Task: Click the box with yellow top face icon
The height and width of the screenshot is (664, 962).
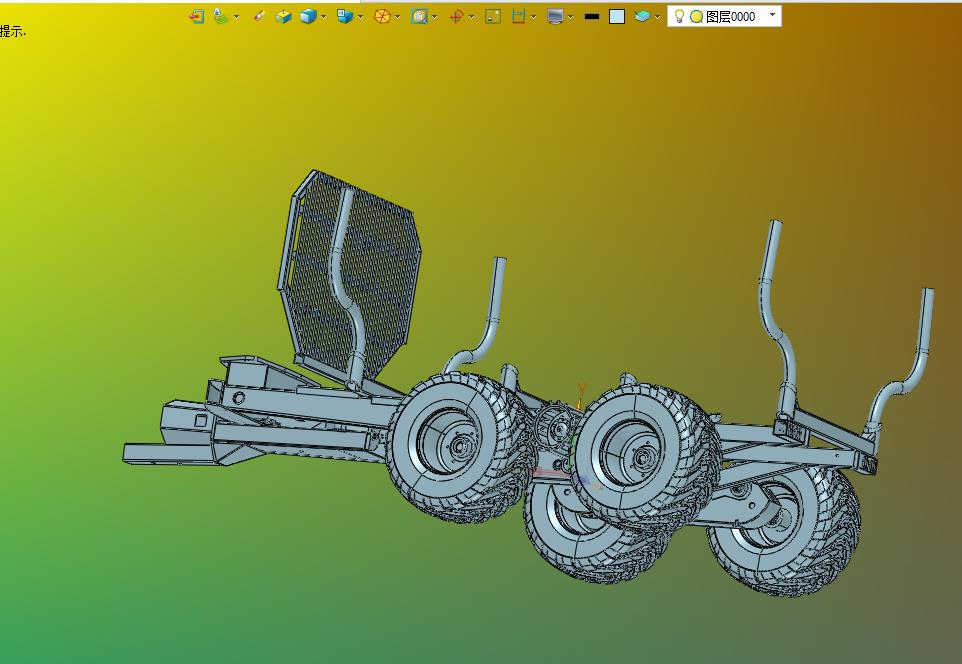Action: pyautogui.click(x=283, y=16)
